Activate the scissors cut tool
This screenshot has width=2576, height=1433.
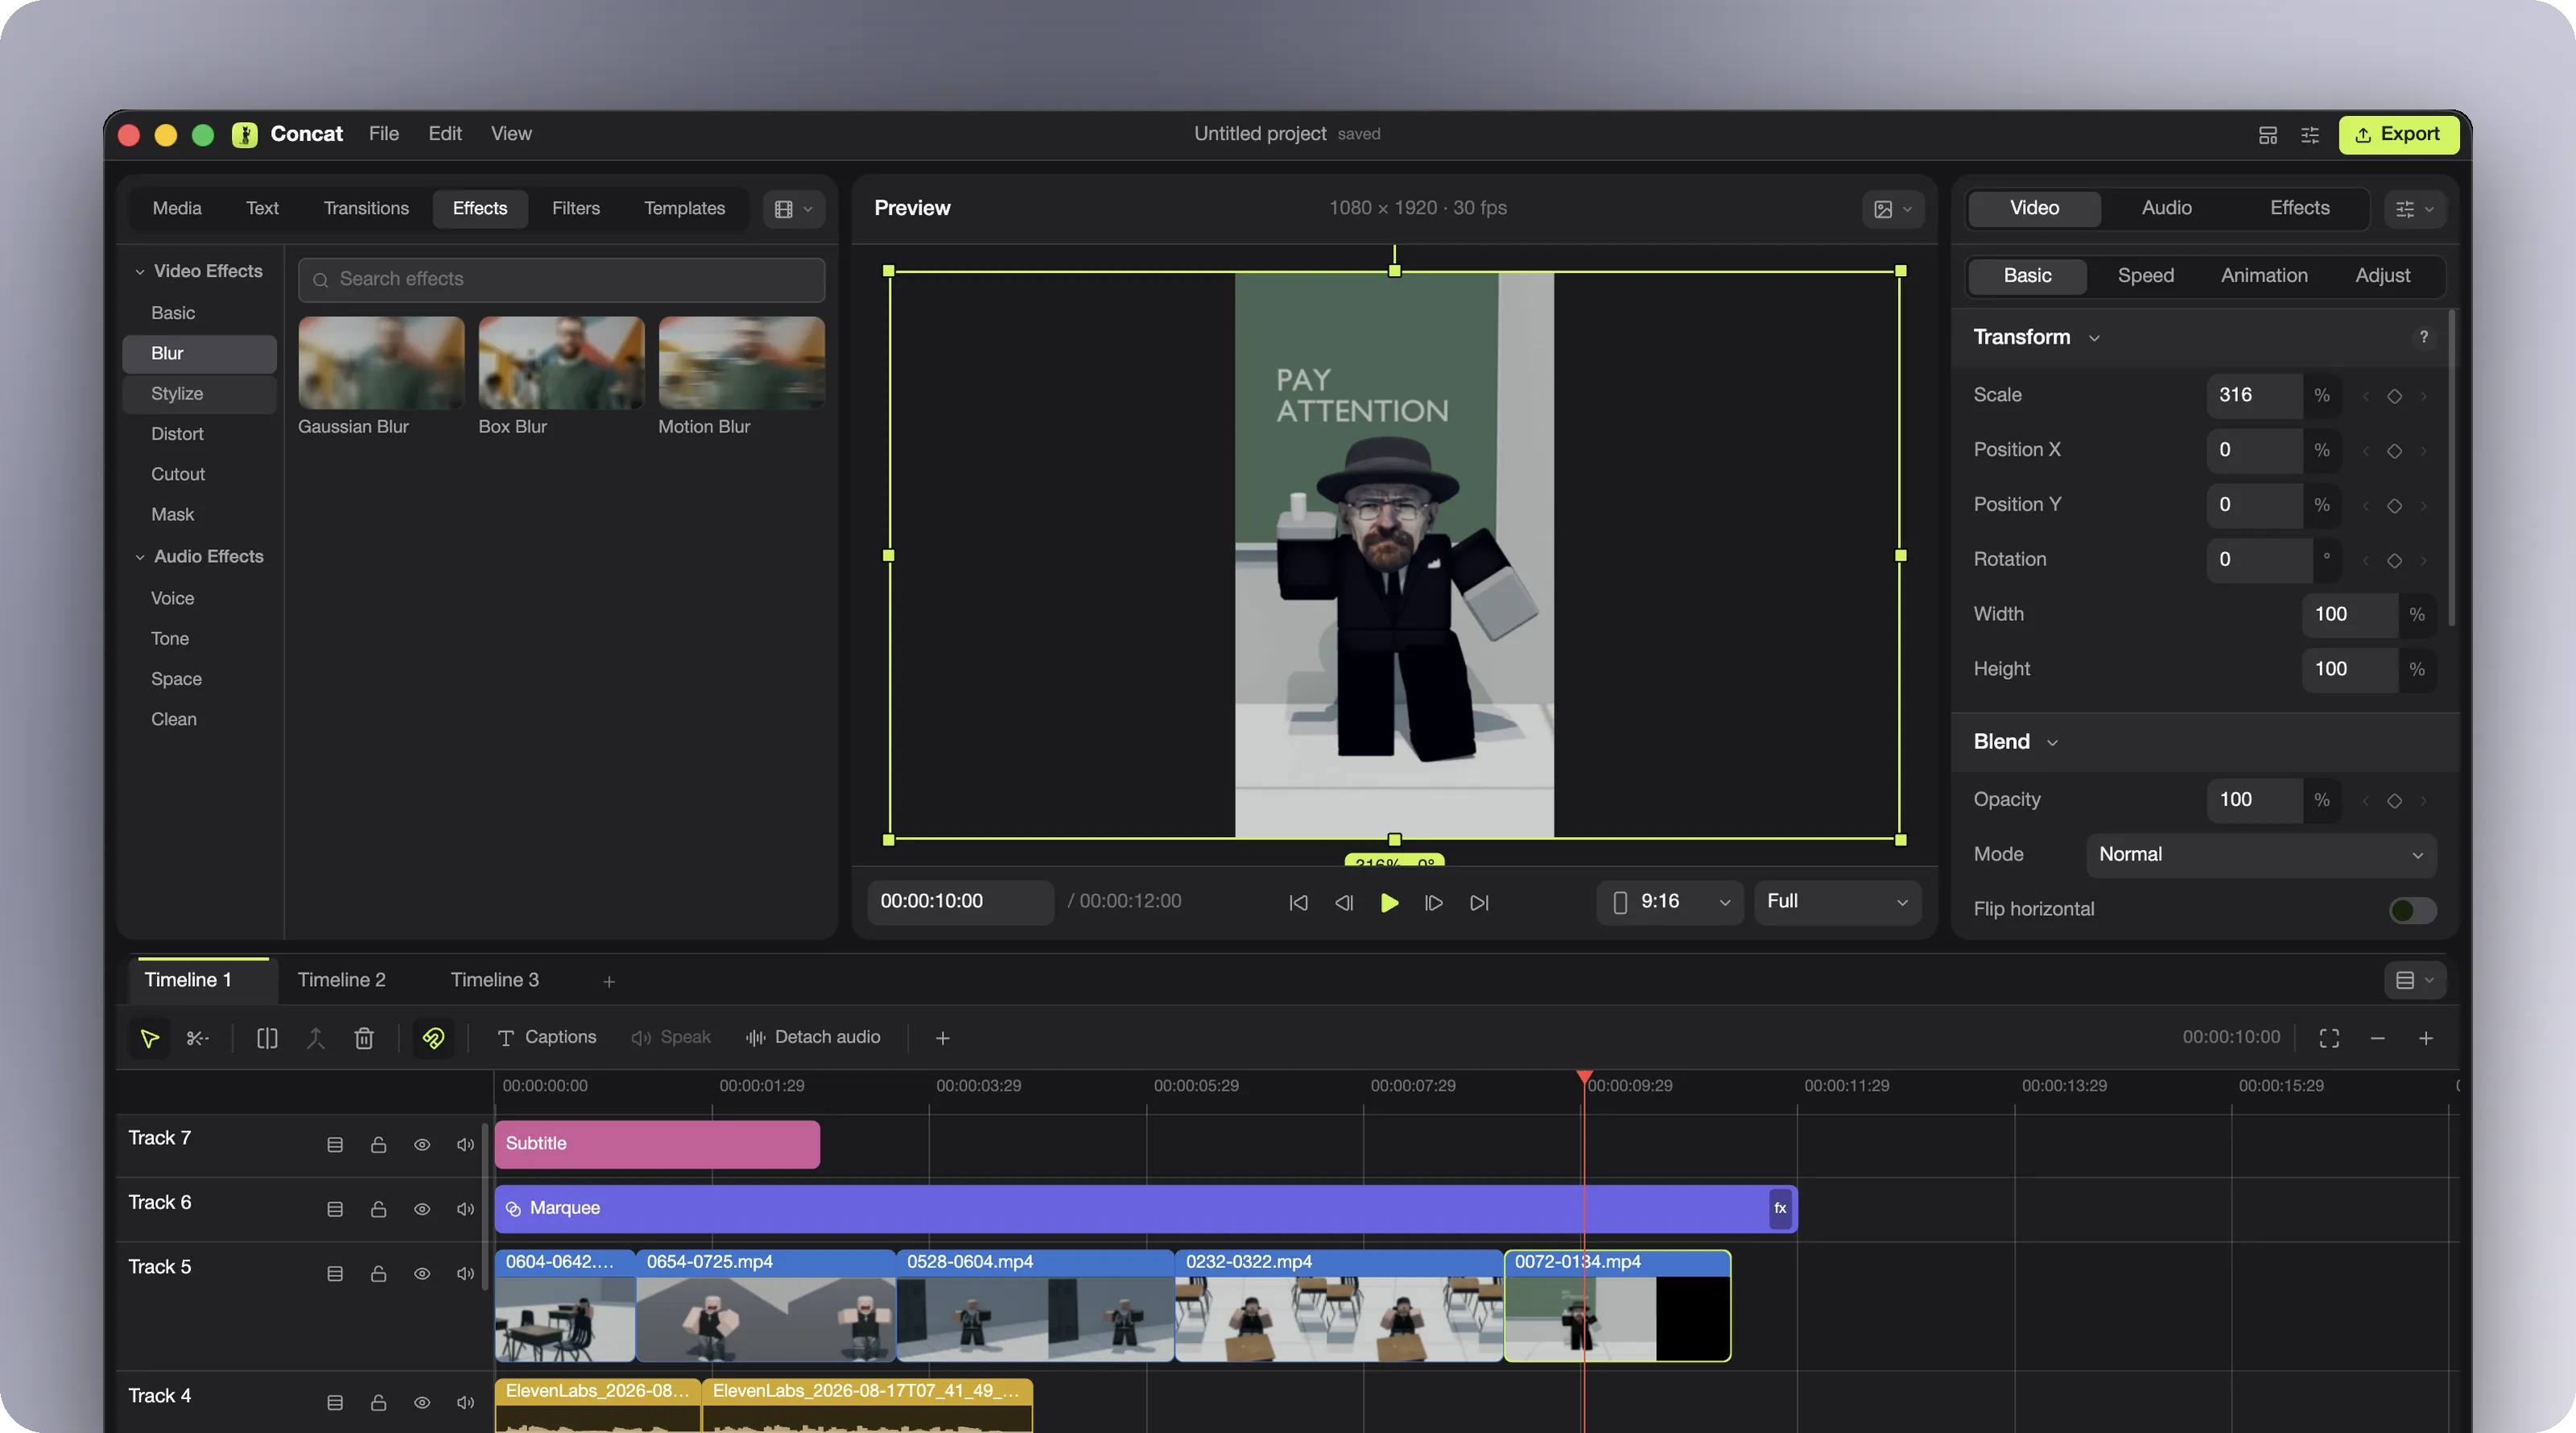coord(197,1038)
